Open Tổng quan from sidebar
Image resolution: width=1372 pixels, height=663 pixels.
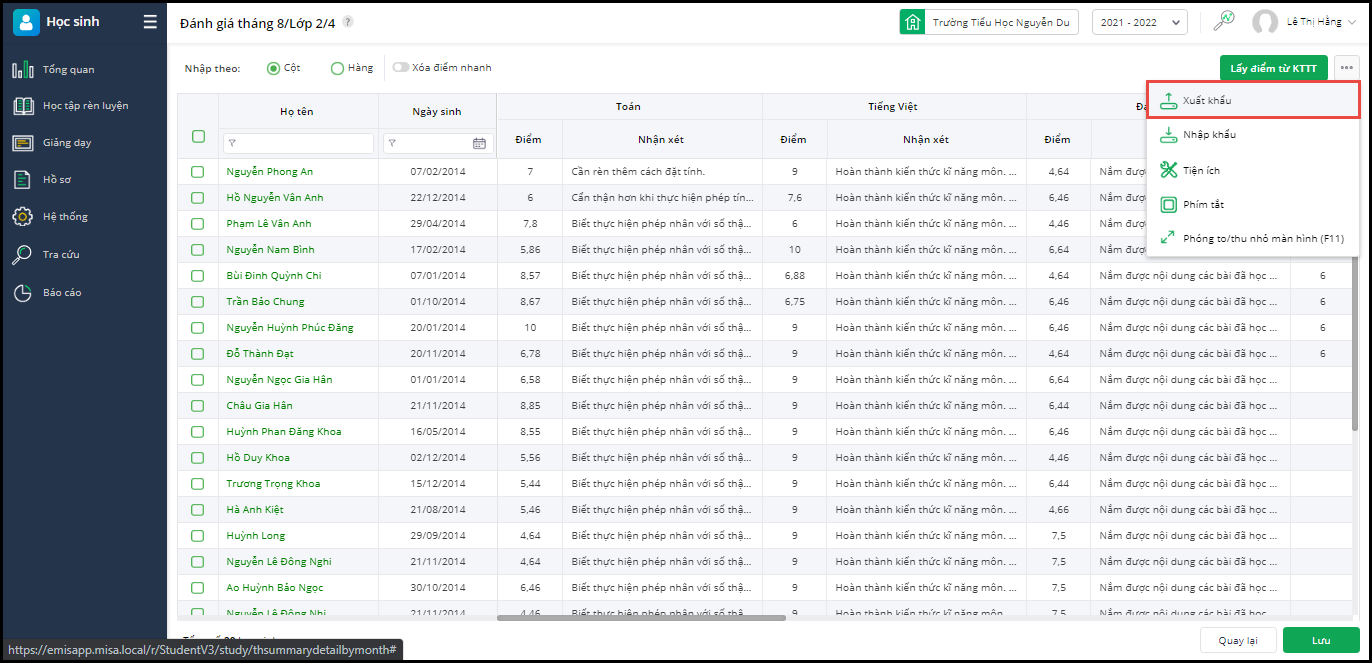tap(68, 70)
